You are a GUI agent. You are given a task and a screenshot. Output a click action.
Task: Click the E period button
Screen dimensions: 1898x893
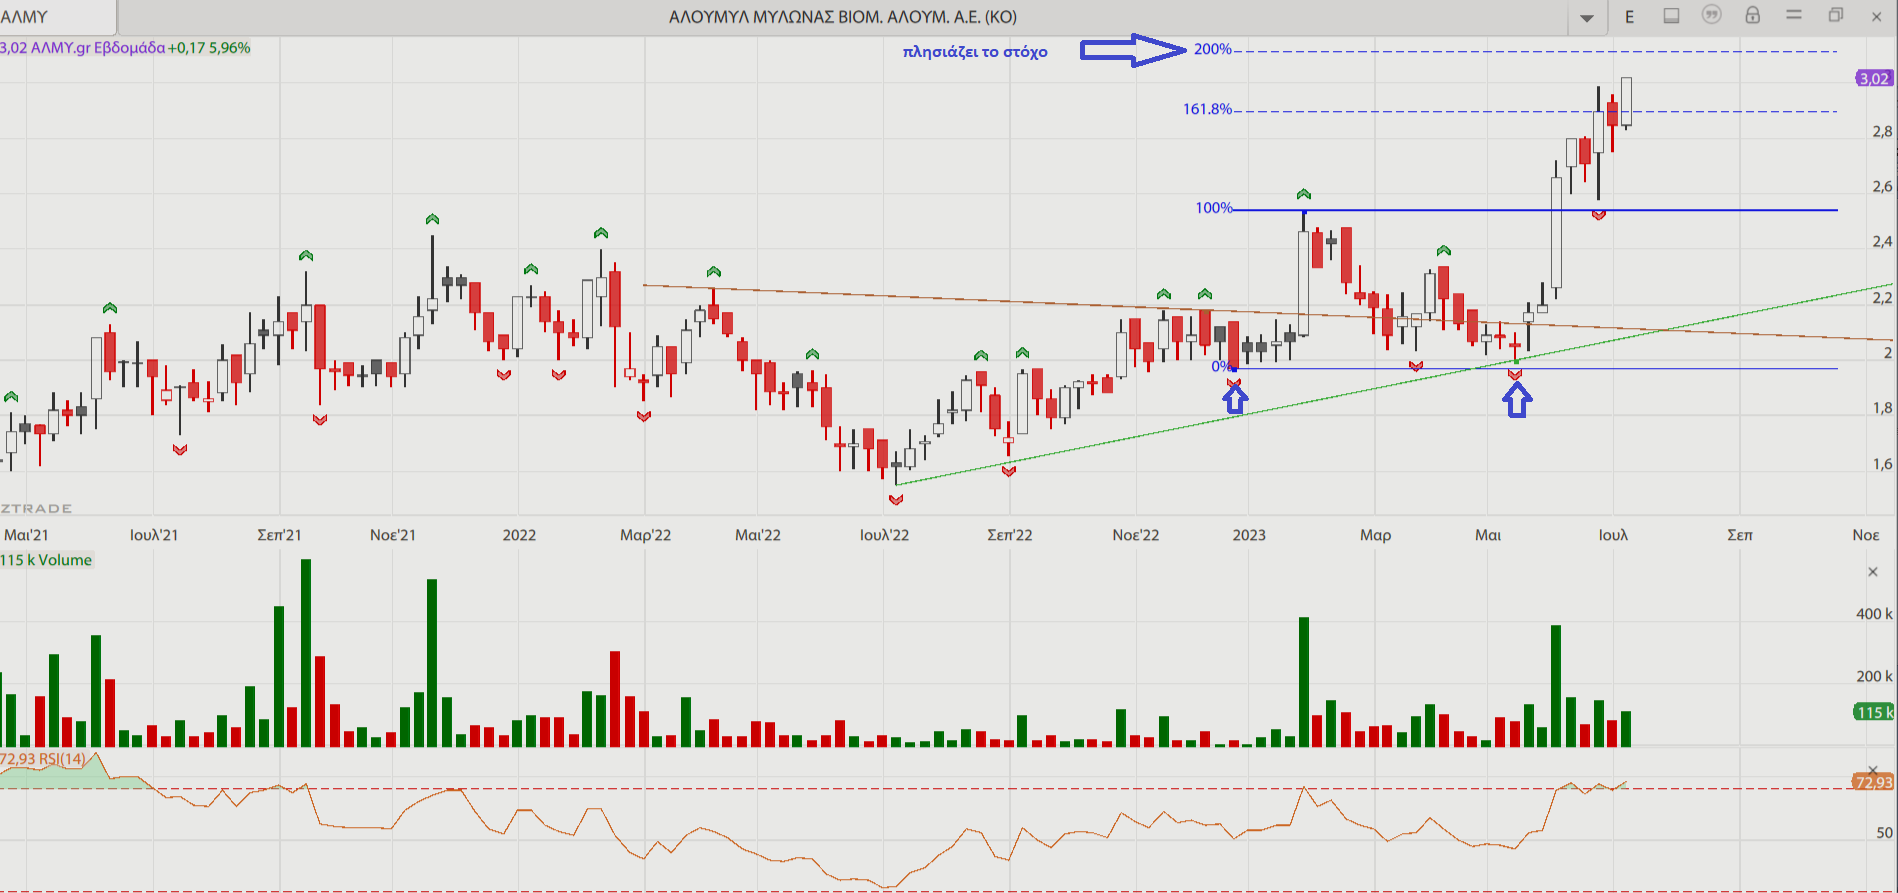click(1630, 16)
